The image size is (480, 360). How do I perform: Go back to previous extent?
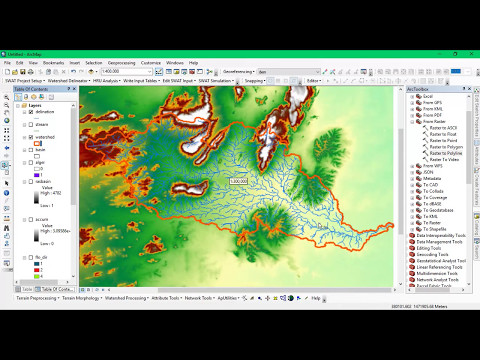click(x=6, y=148)
